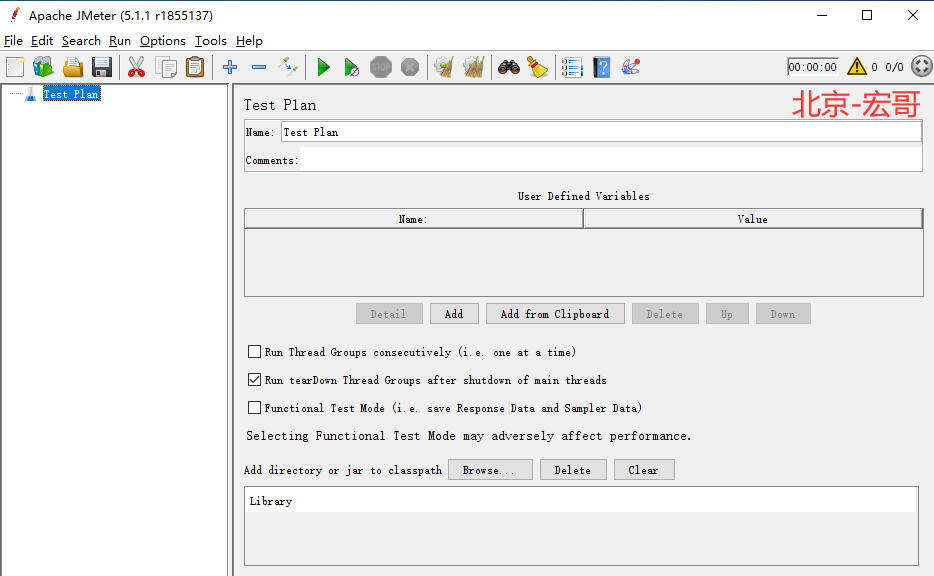Click the Clear results broom icon

(x=444, y=67)
